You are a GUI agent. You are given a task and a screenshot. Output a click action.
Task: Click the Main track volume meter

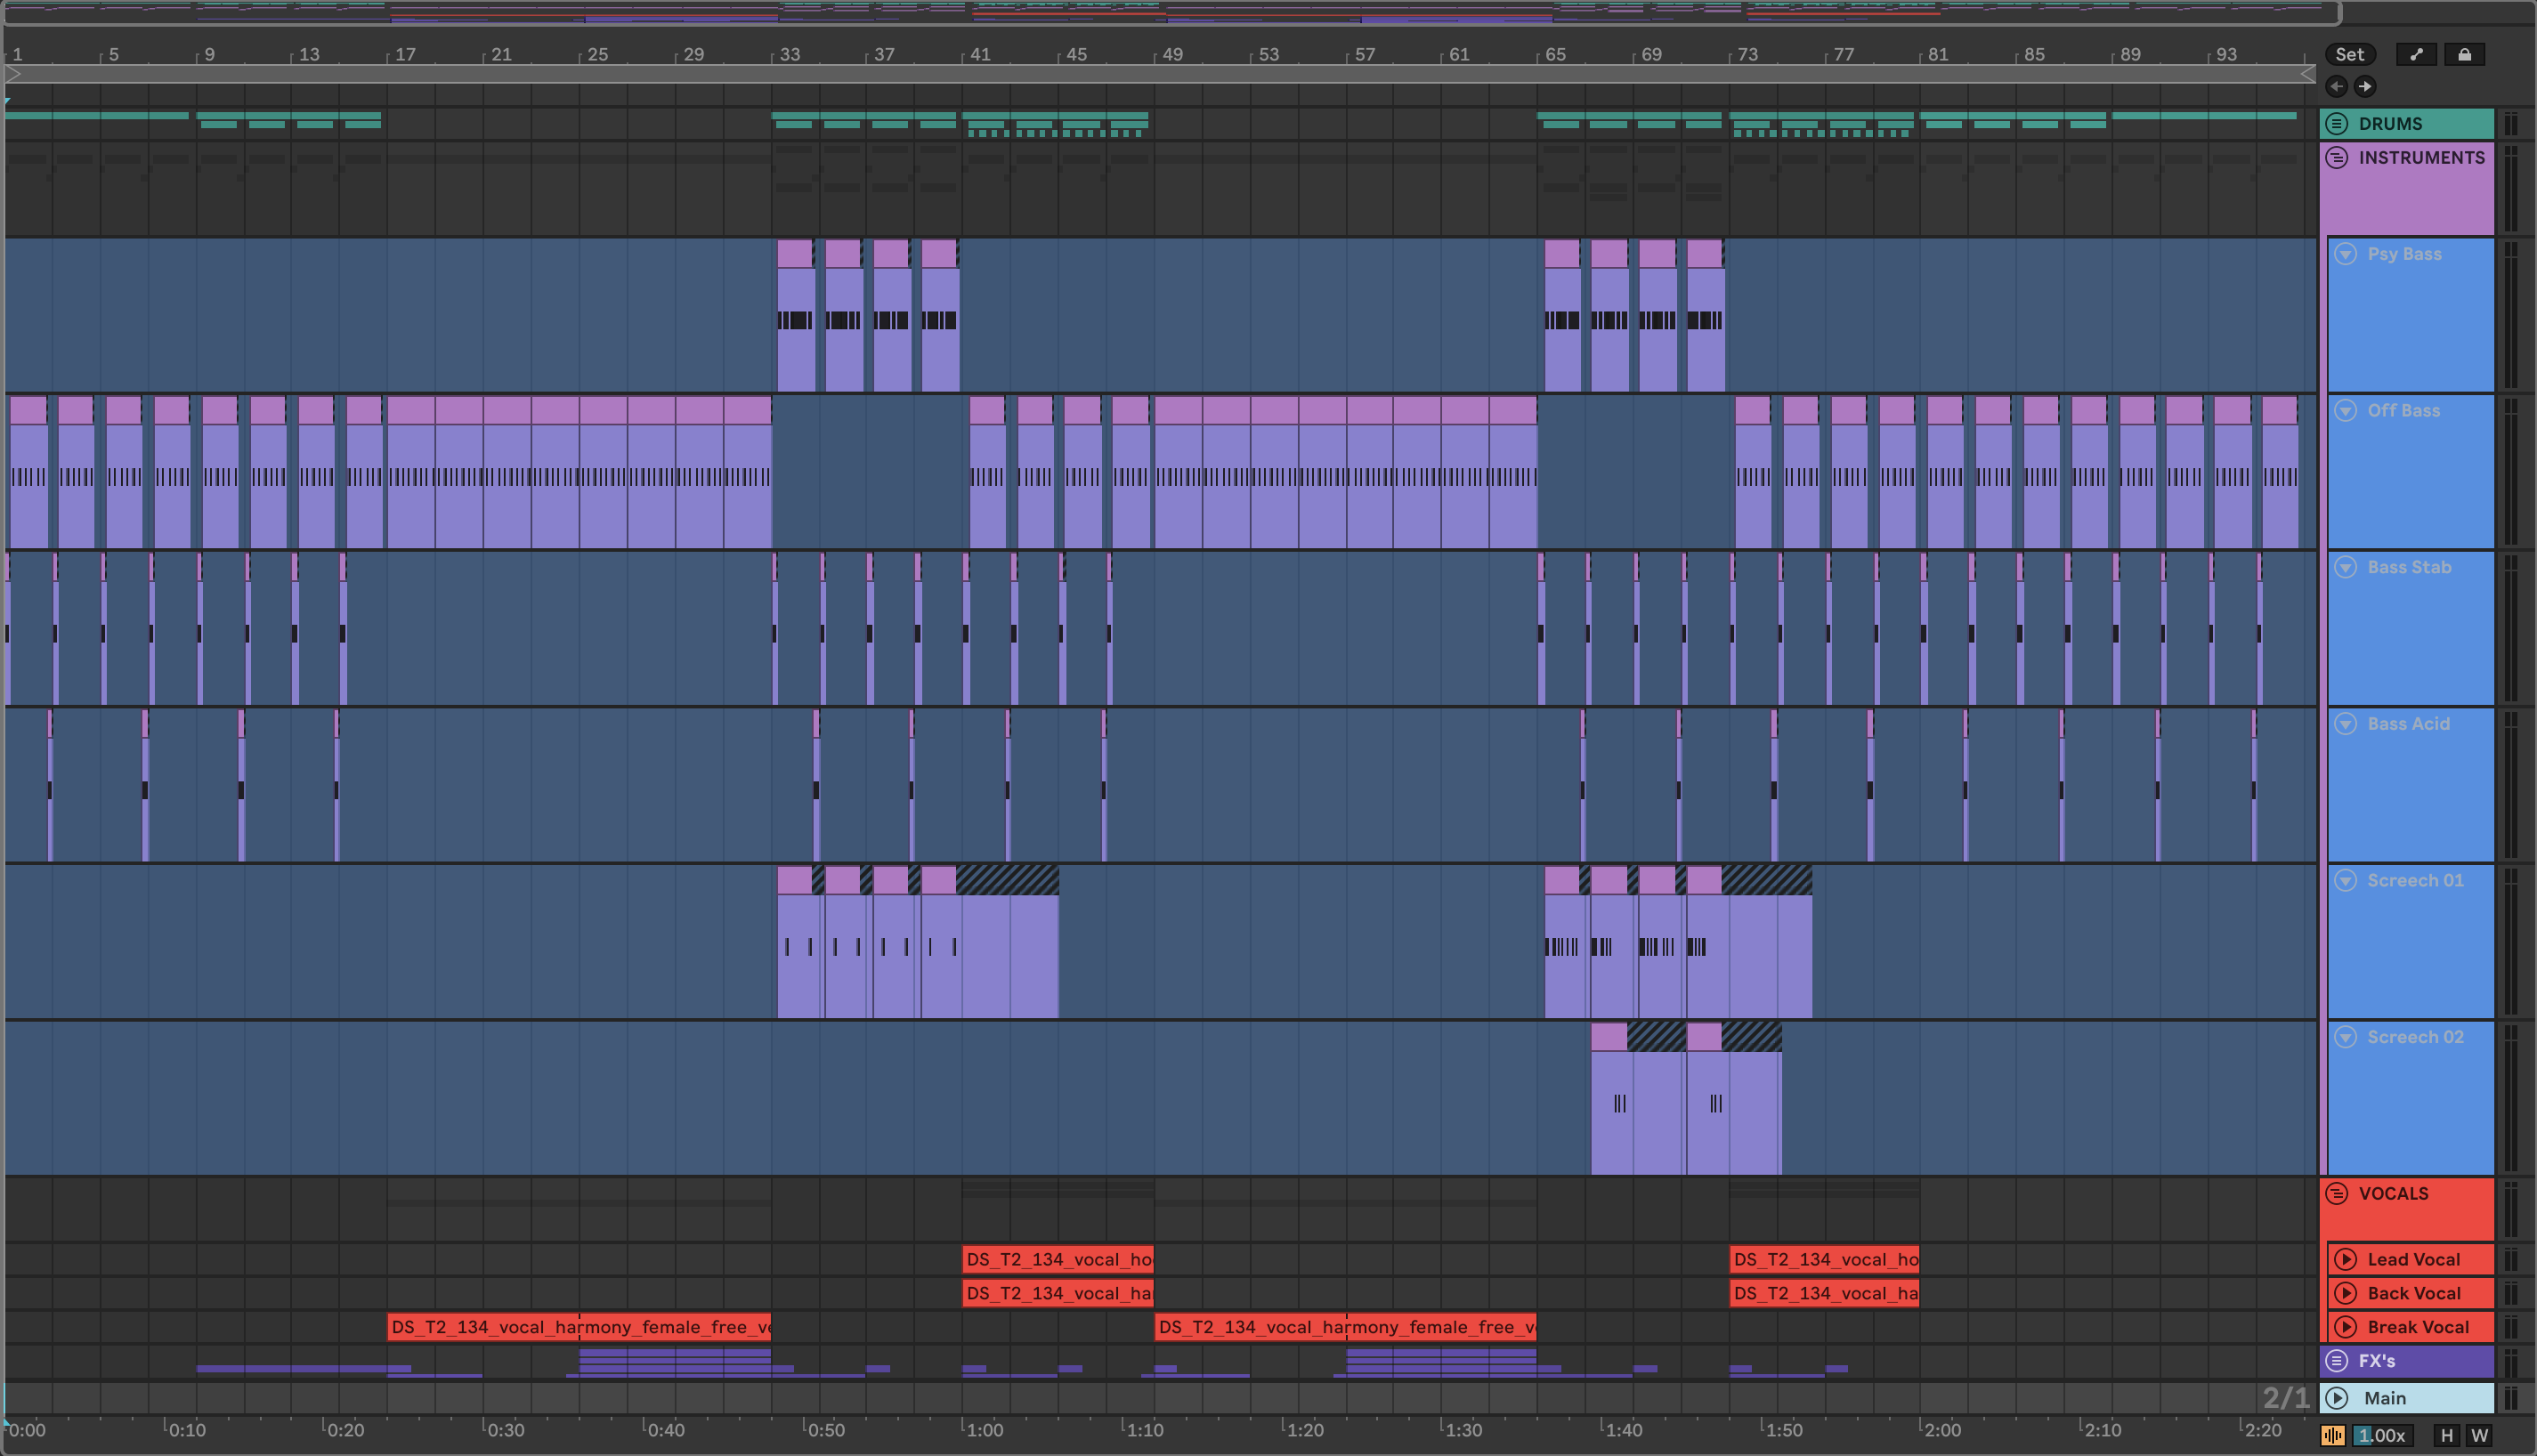click(2510, 1398)
